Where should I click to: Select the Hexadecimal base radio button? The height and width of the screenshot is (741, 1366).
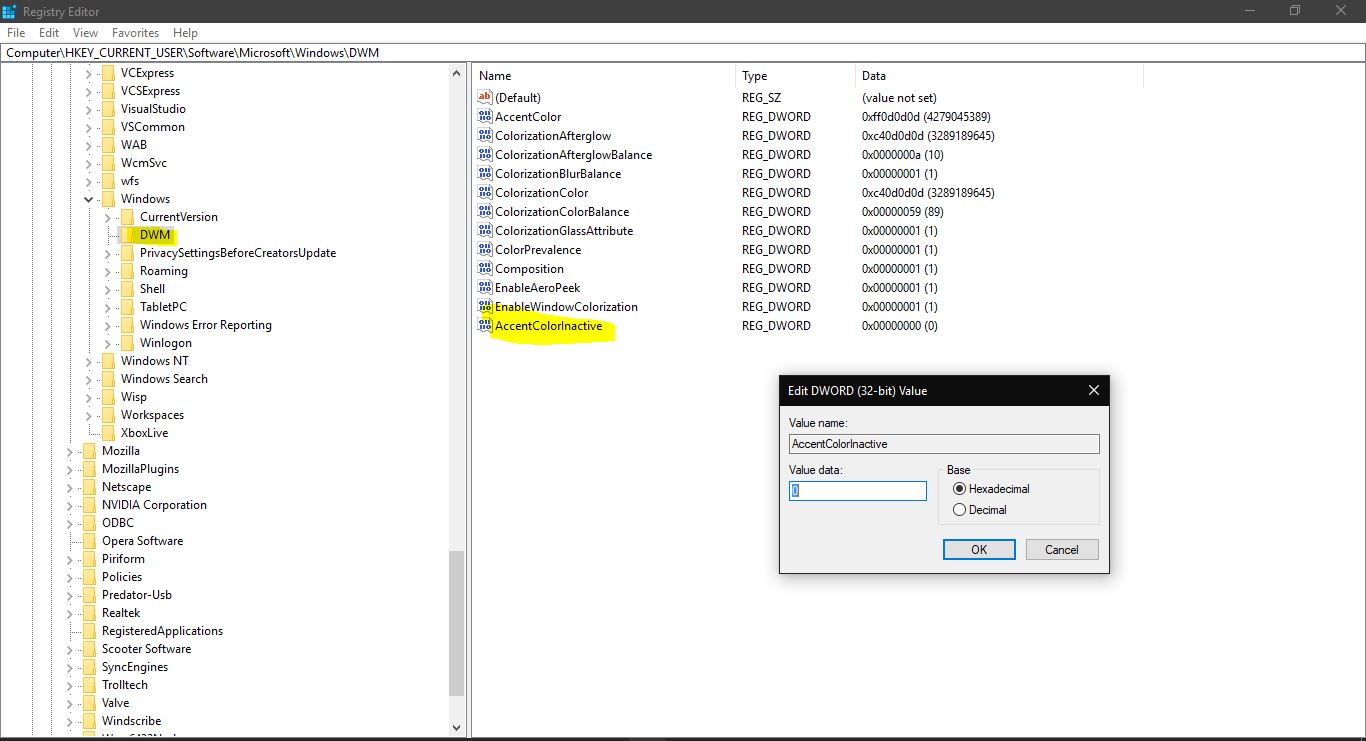click(958, 488)
